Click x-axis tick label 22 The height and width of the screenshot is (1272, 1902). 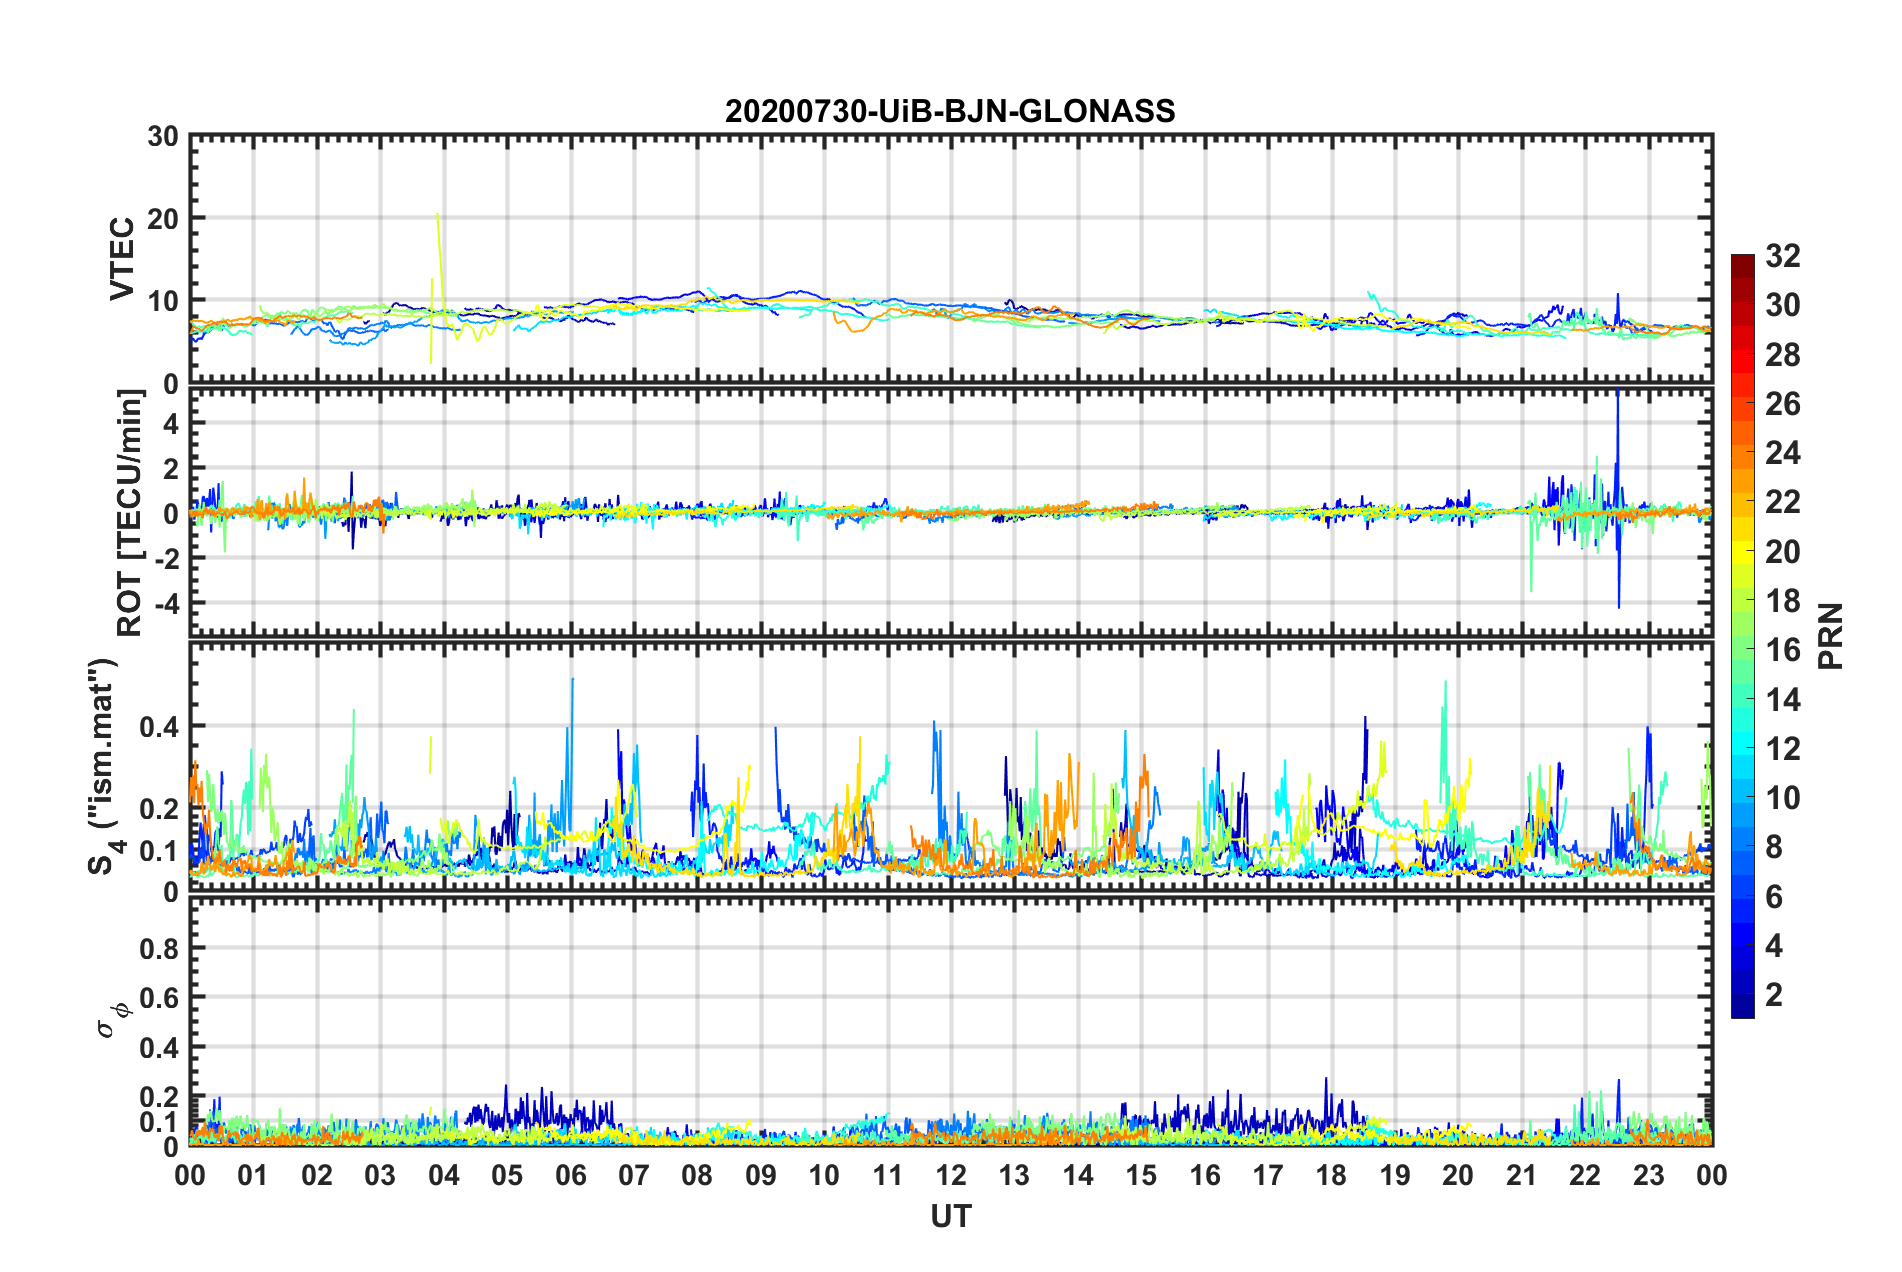pyautogui.click(x=1585, y=1175)
